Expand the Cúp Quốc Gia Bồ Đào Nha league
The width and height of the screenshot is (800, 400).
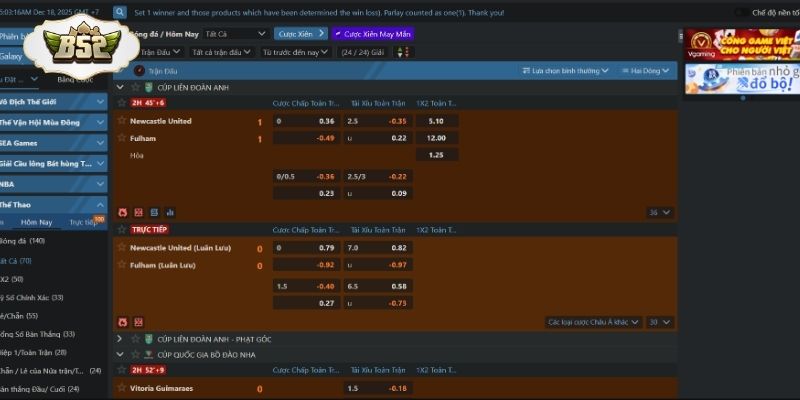coord(121,354)
